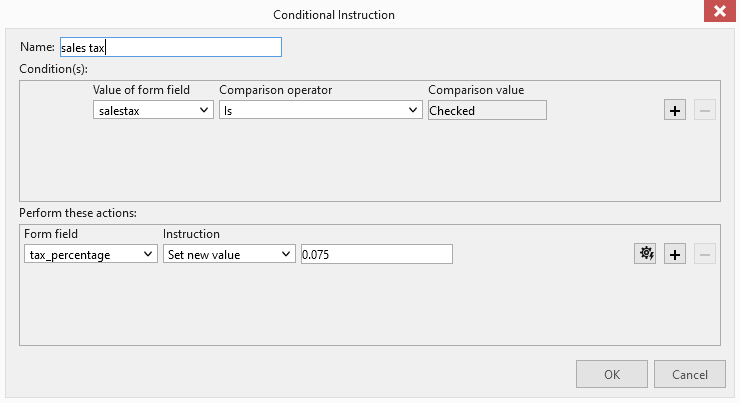Click the 'Value of form field' column label
The image size is (740, 403).
click(x=141, y=90)
